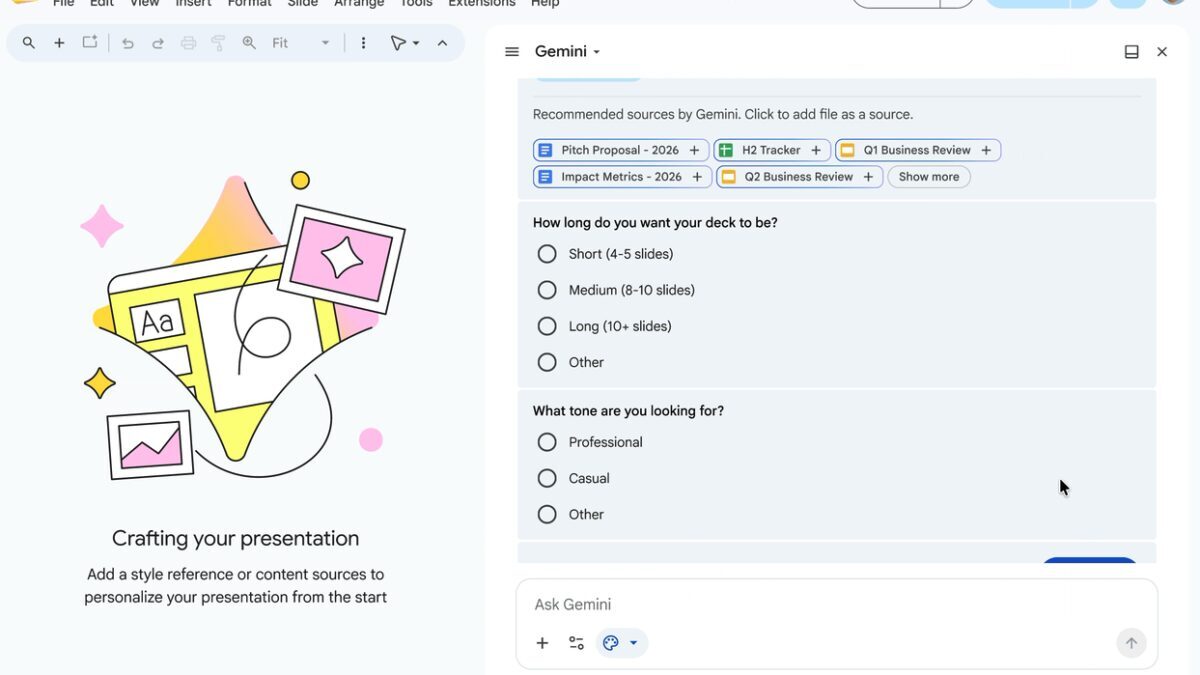Click the plus on Q1 Business Review chip
Viewport: 1200px width, 675px height.
(986, 150)
